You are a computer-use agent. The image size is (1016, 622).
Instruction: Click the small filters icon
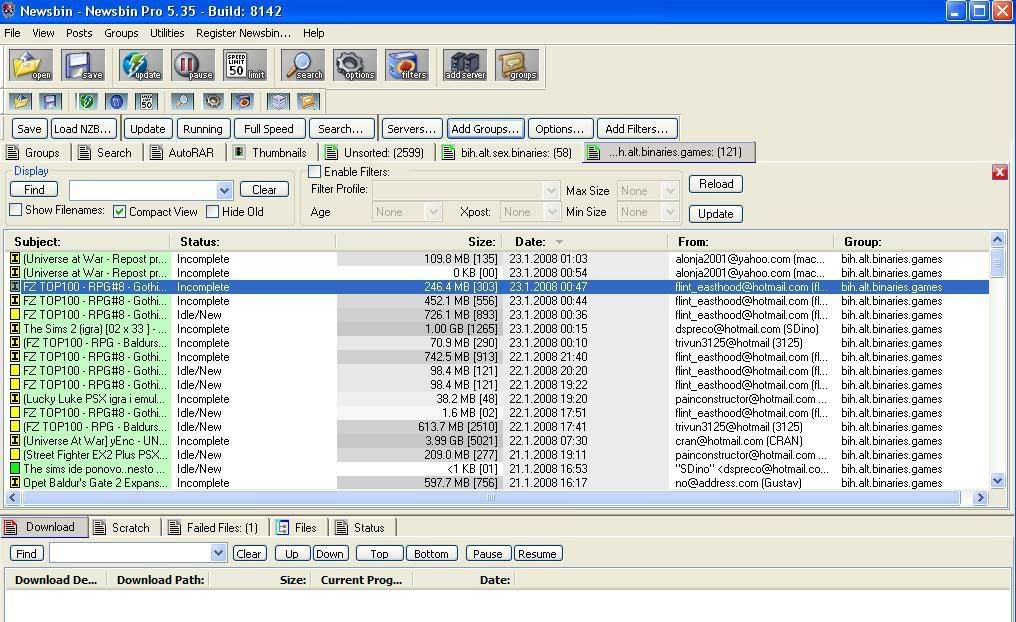coord(242,101)
